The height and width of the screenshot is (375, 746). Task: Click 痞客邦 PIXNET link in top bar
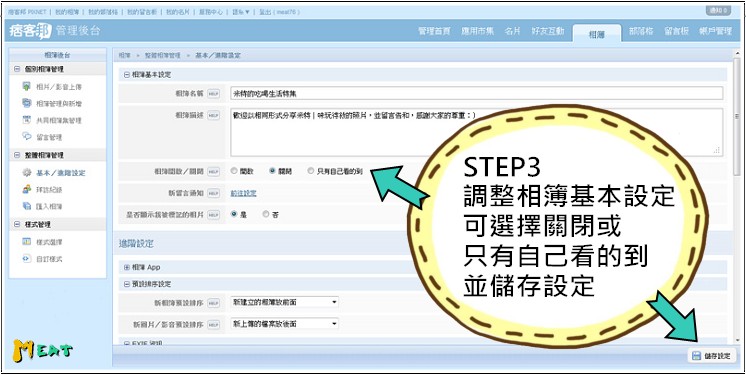(x=26, y=12)
